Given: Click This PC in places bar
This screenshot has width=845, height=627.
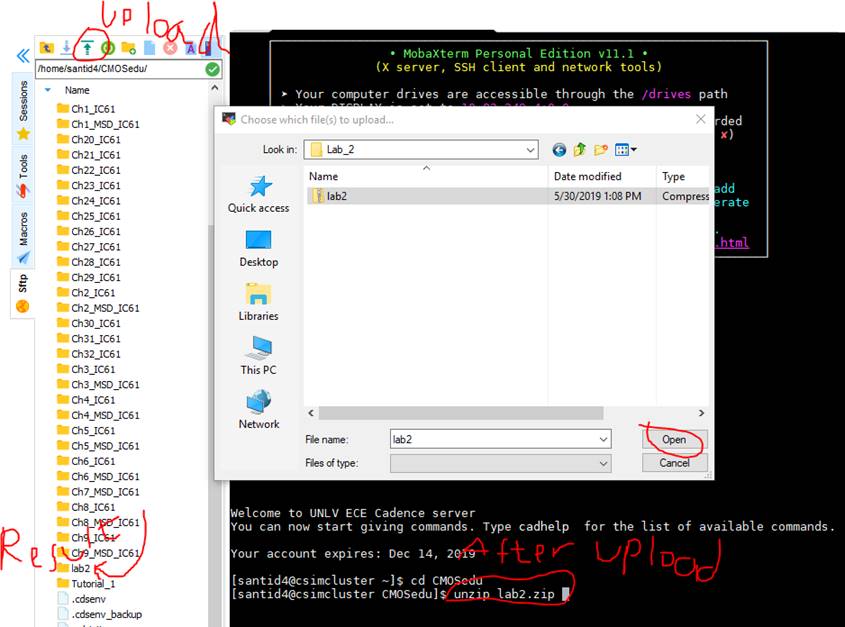Looking at the screenshot, I should coord(259,356).
